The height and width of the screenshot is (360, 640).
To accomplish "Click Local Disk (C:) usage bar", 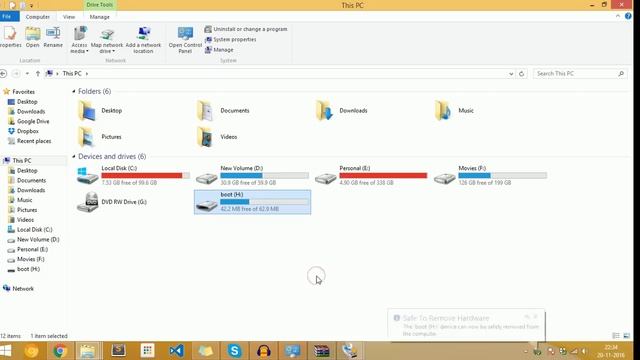I will tap(146, 176).
